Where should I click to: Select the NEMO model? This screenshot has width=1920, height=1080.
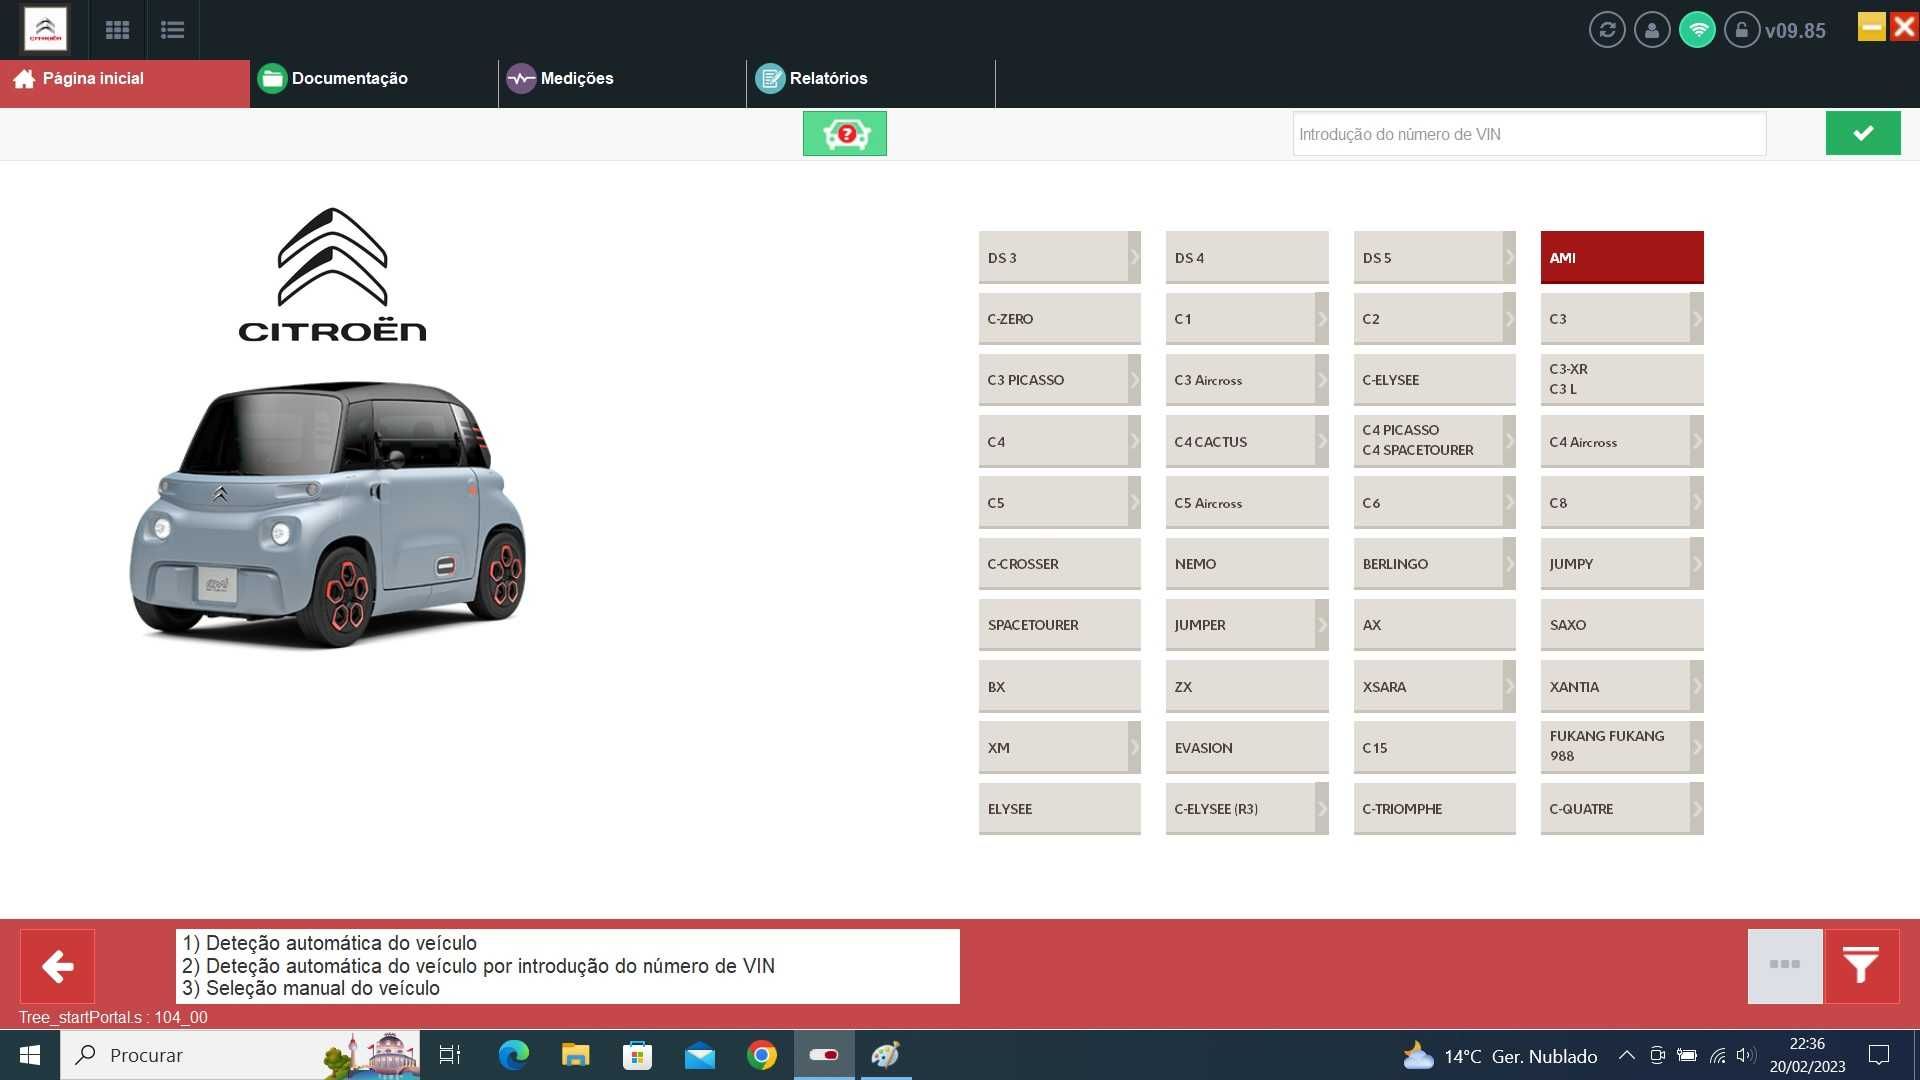click(1247, 564)
